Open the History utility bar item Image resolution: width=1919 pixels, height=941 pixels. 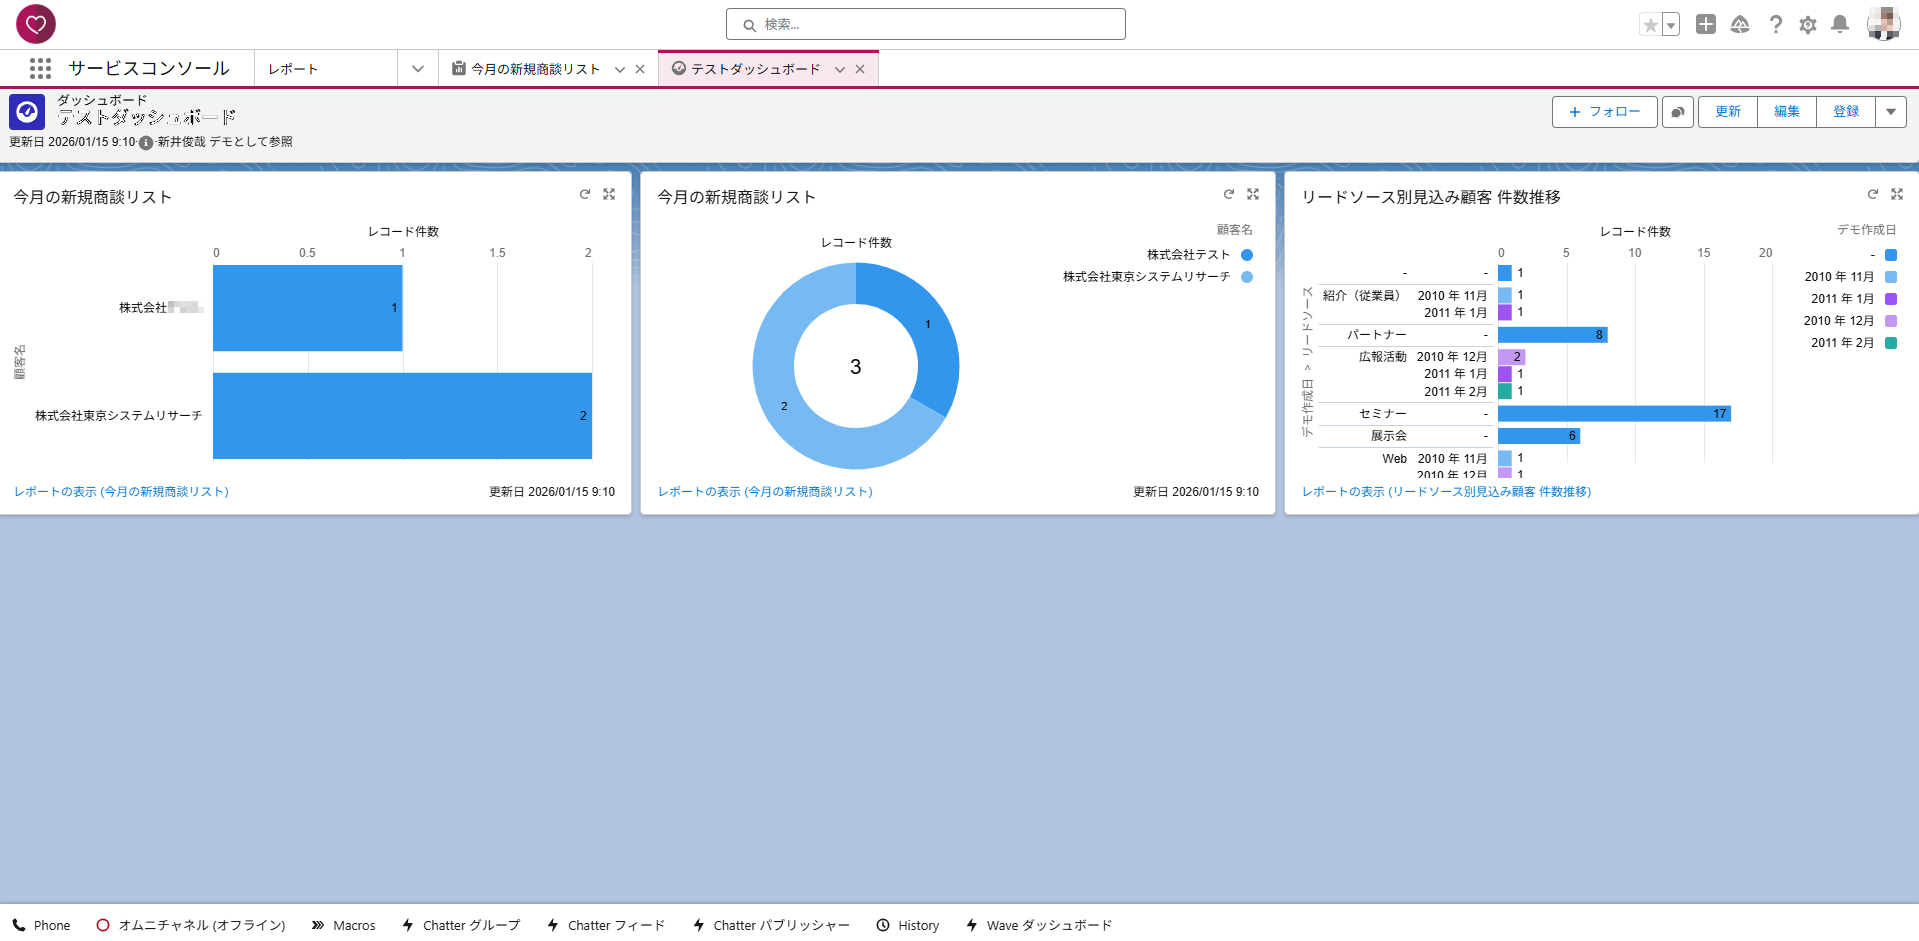(908, 925)
